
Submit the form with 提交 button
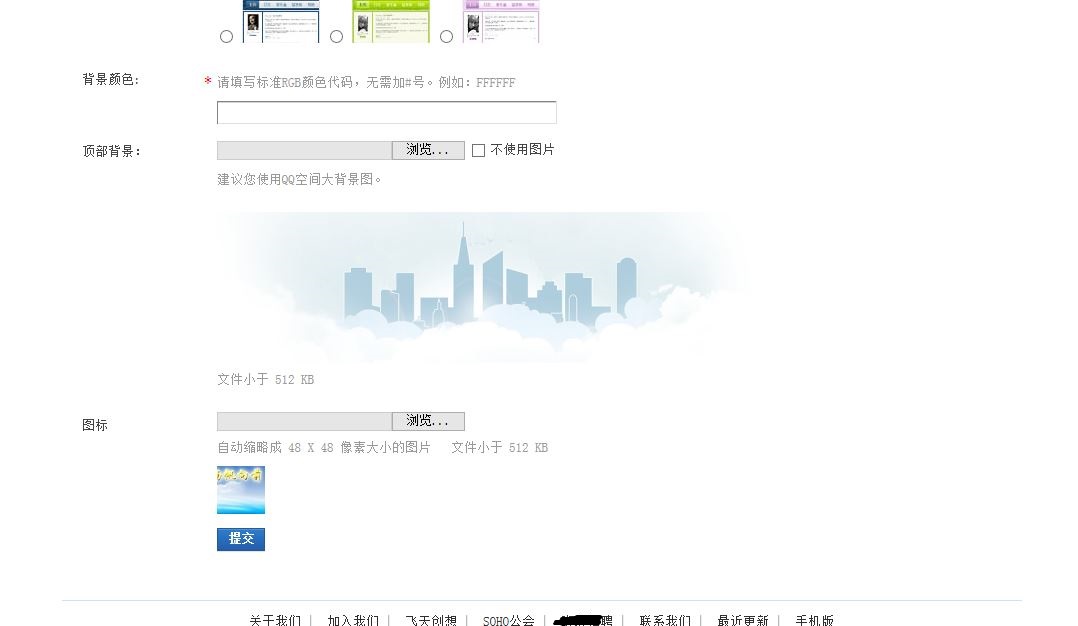[241, 539]
